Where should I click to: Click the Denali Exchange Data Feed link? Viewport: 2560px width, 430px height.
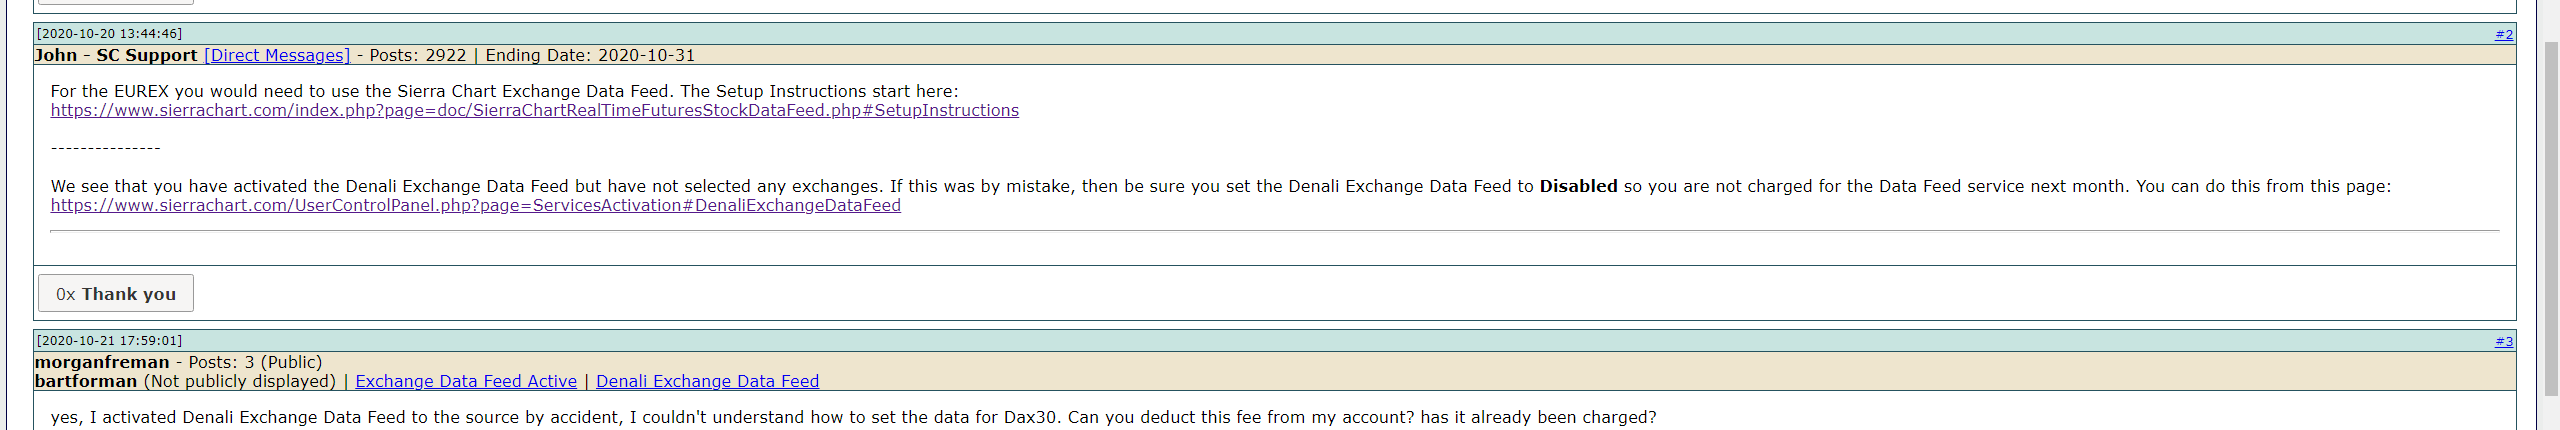[x=707, y=381]
